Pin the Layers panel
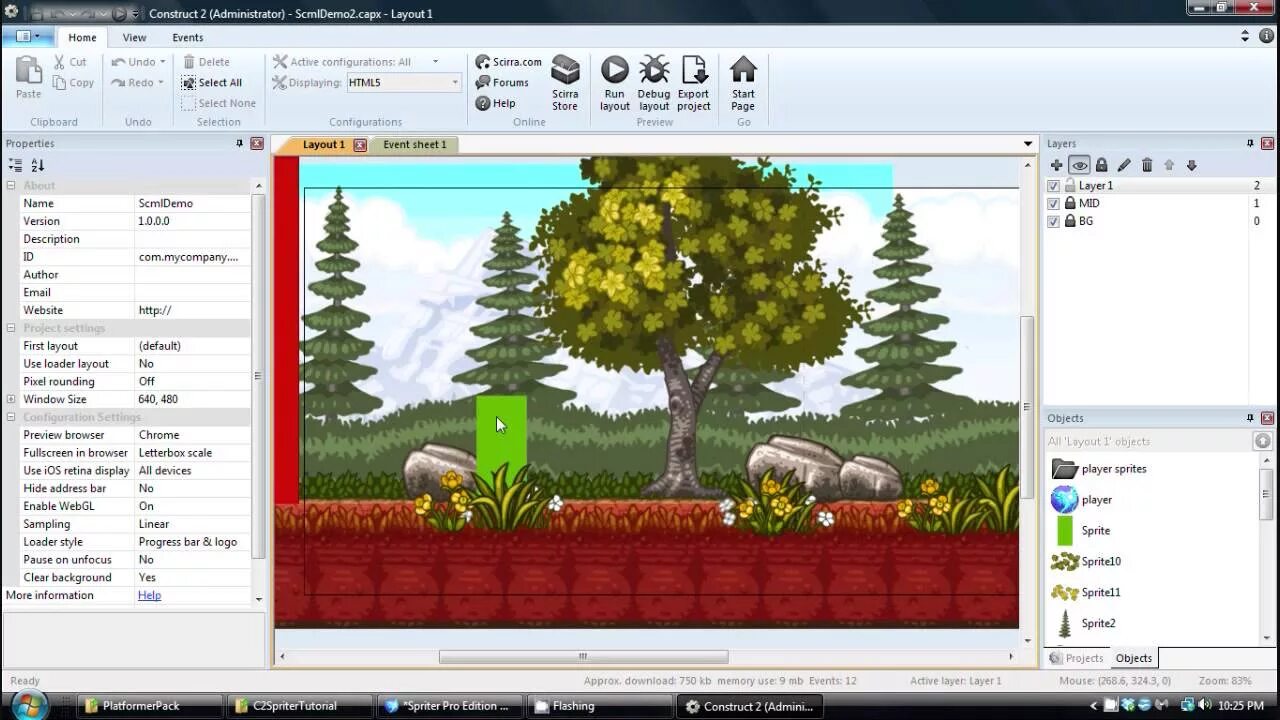1280x720 pixels. (x=1250, y=143)
